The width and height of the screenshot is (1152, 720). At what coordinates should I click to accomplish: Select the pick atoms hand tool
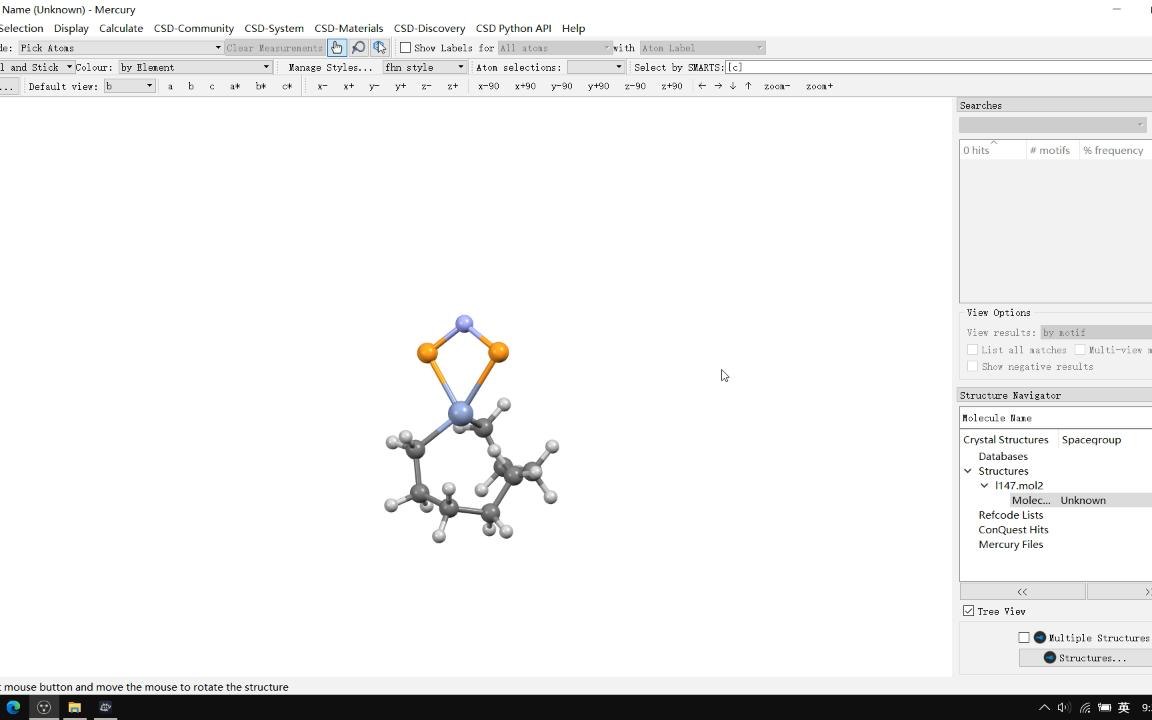tap(337, 47)
